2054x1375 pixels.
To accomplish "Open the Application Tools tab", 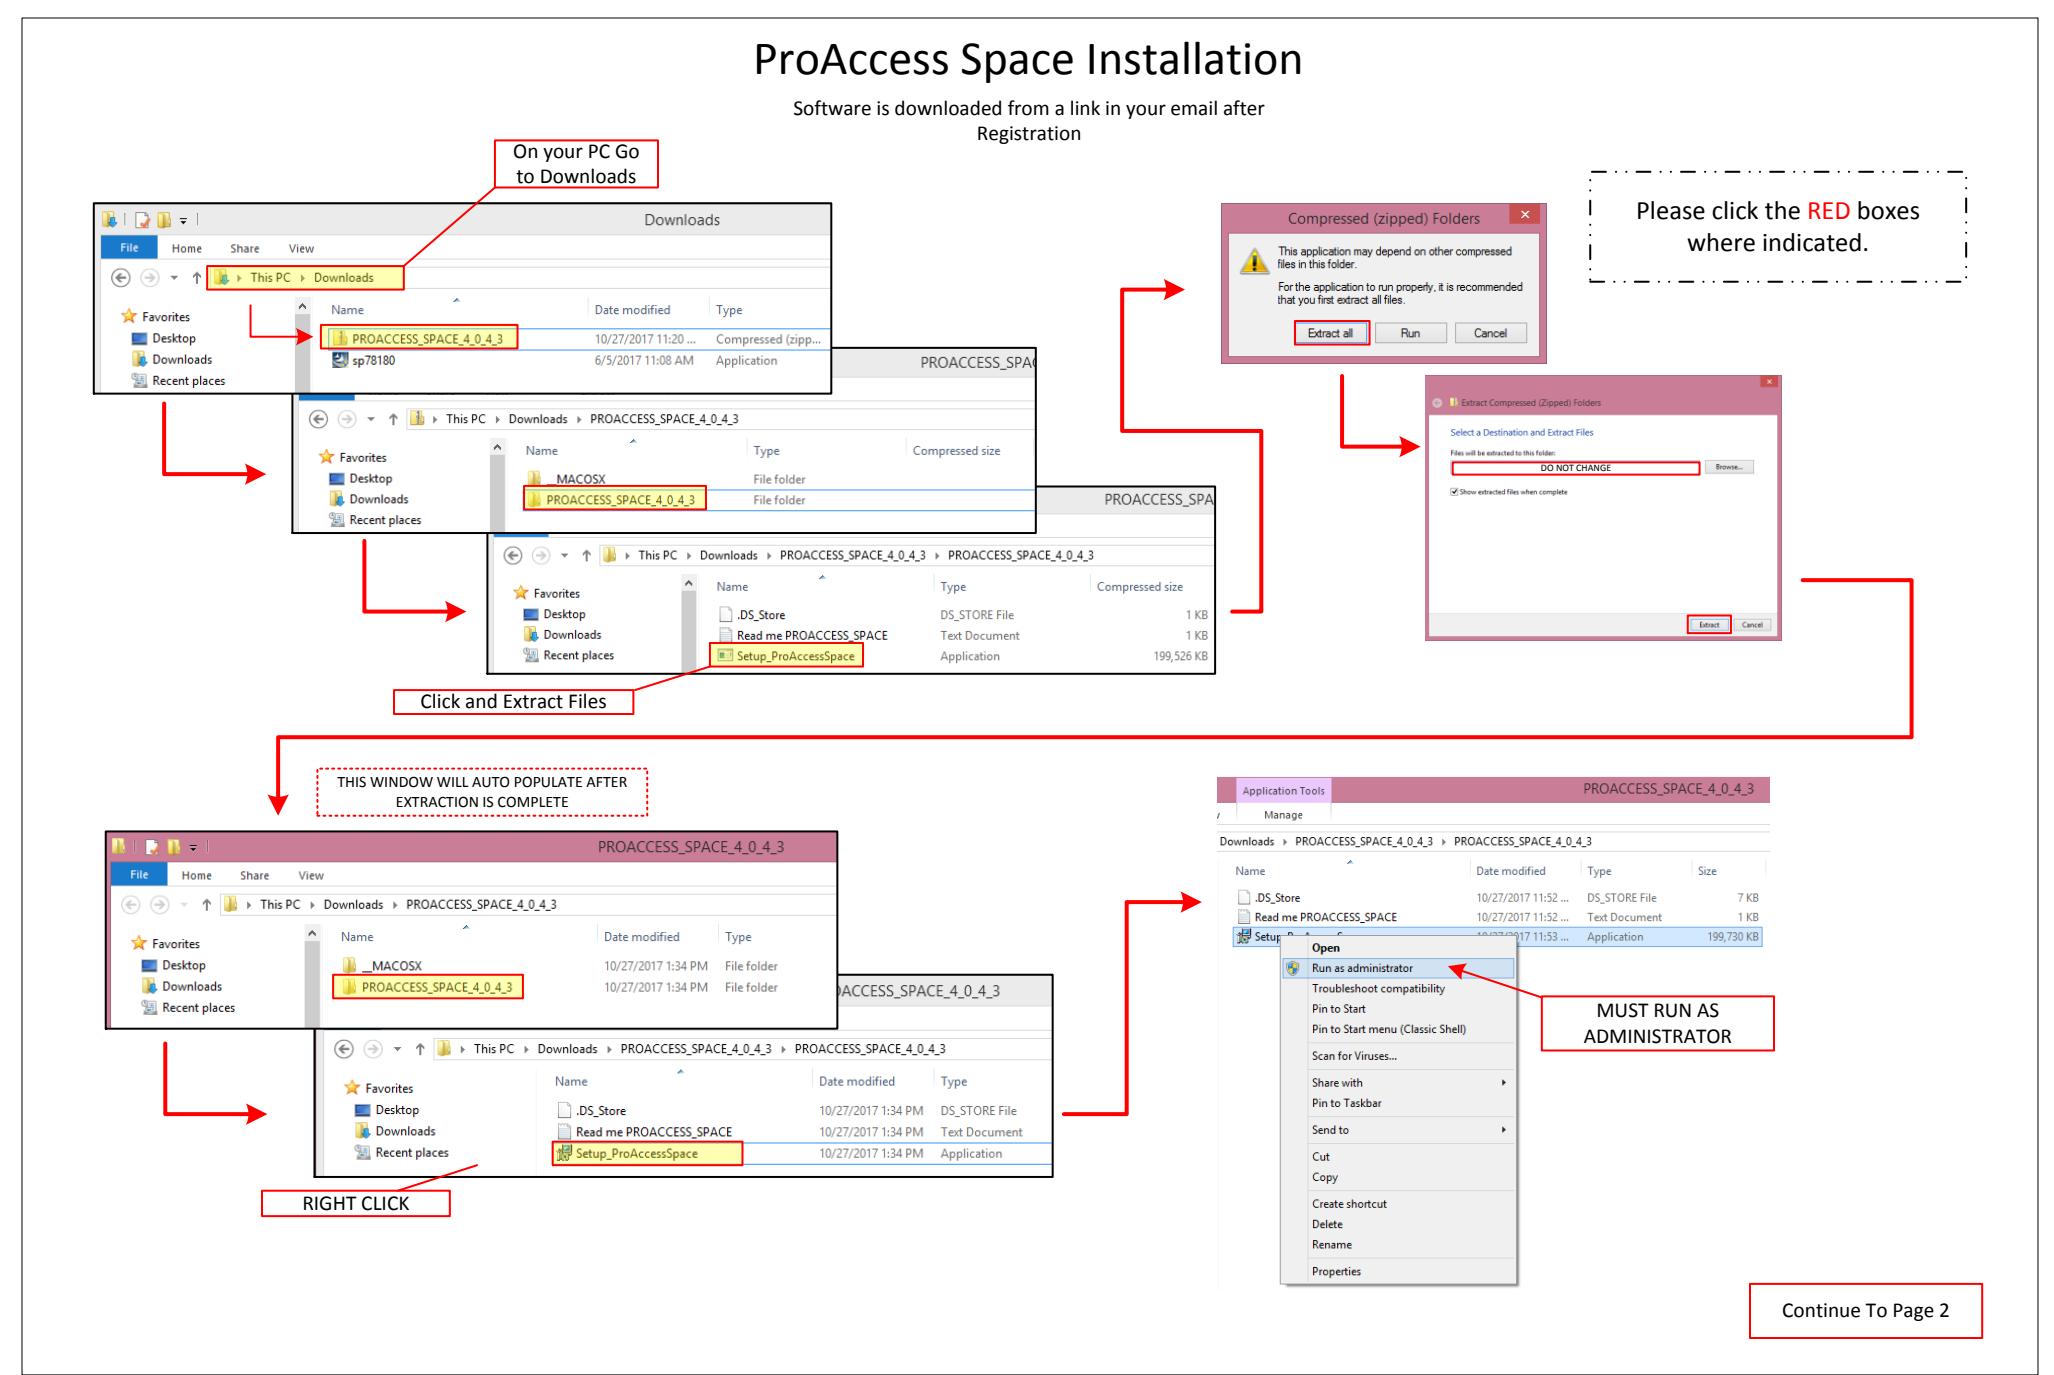I will tap(1283, 791).
